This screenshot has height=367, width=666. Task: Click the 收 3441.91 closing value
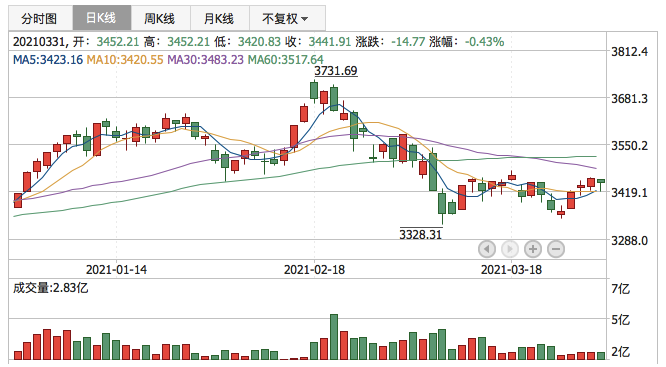(x=330, y=42)
